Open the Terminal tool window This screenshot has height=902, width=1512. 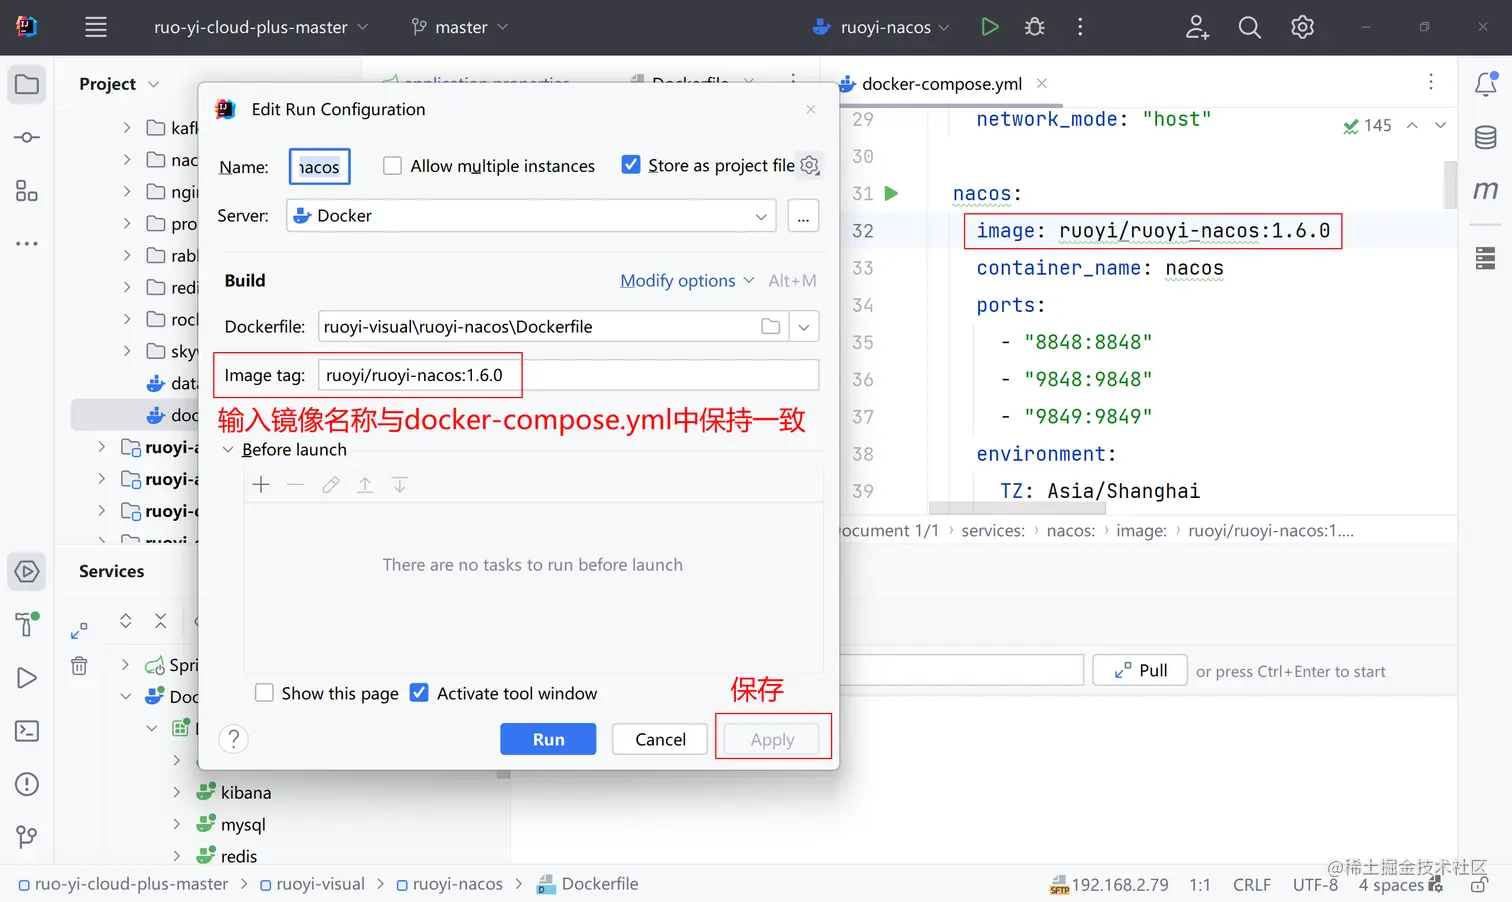(27, 731)
